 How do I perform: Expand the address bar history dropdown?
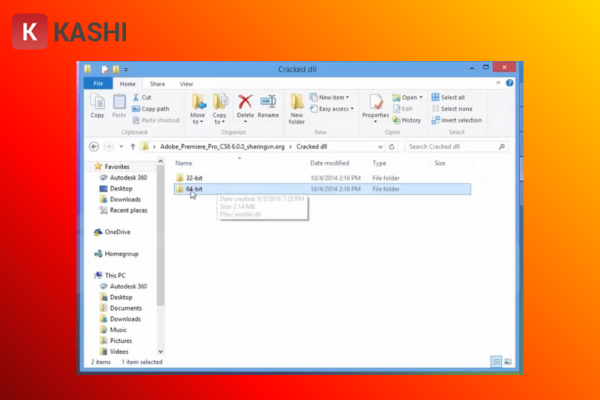click(x=380, y=147)
